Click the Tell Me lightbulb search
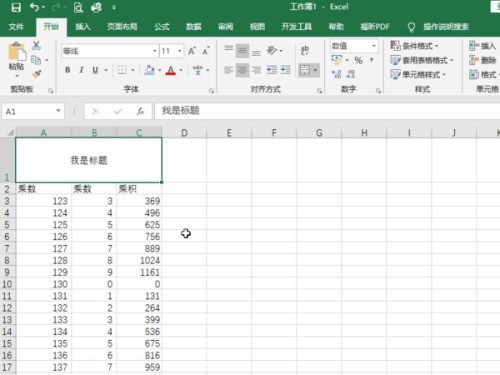The height and width of the screenshot is (375, 500). (x=411, y=27)
